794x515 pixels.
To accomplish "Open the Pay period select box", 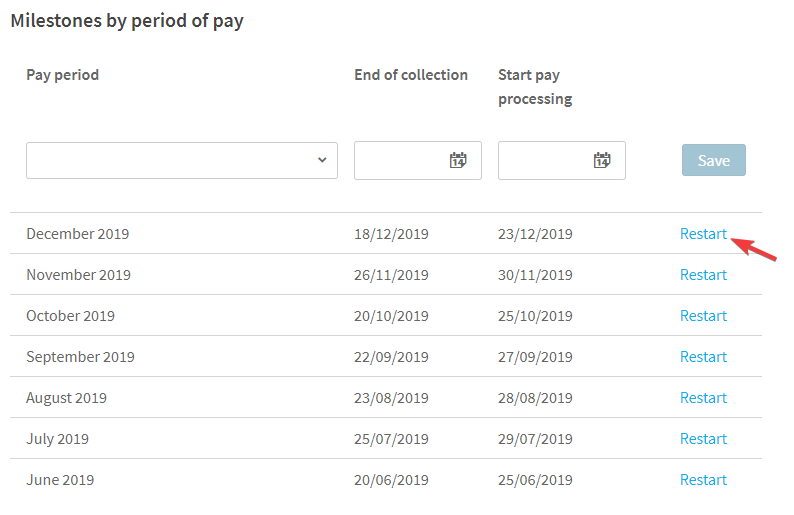I will tap(182, 161).
